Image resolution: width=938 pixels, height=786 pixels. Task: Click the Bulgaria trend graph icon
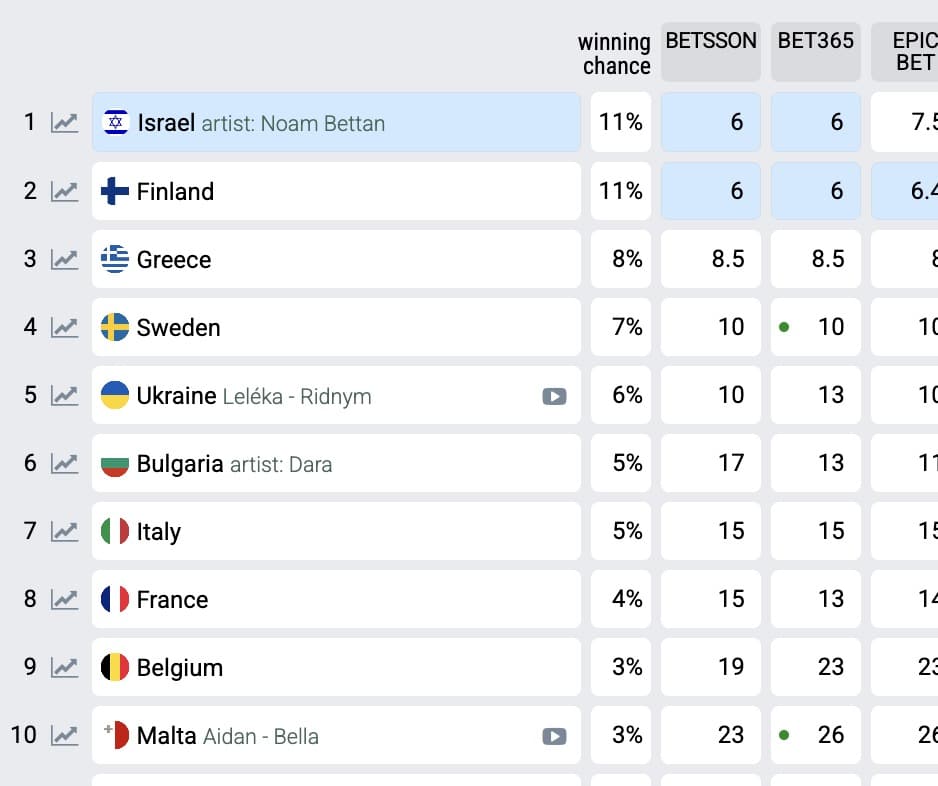pyautogui.click(x=65, y=463)
